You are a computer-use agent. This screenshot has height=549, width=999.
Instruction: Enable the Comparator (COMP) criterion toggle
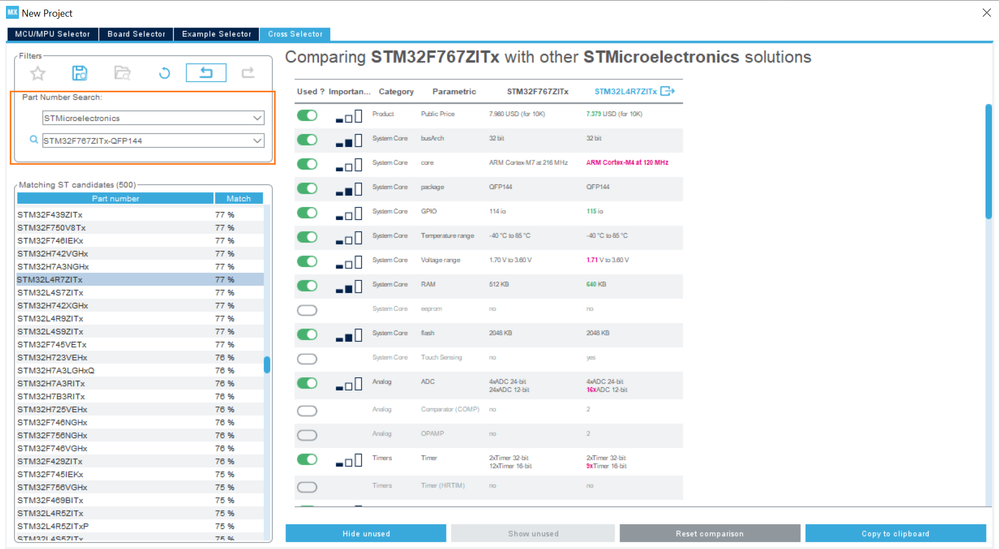click(x=307, y=411)
